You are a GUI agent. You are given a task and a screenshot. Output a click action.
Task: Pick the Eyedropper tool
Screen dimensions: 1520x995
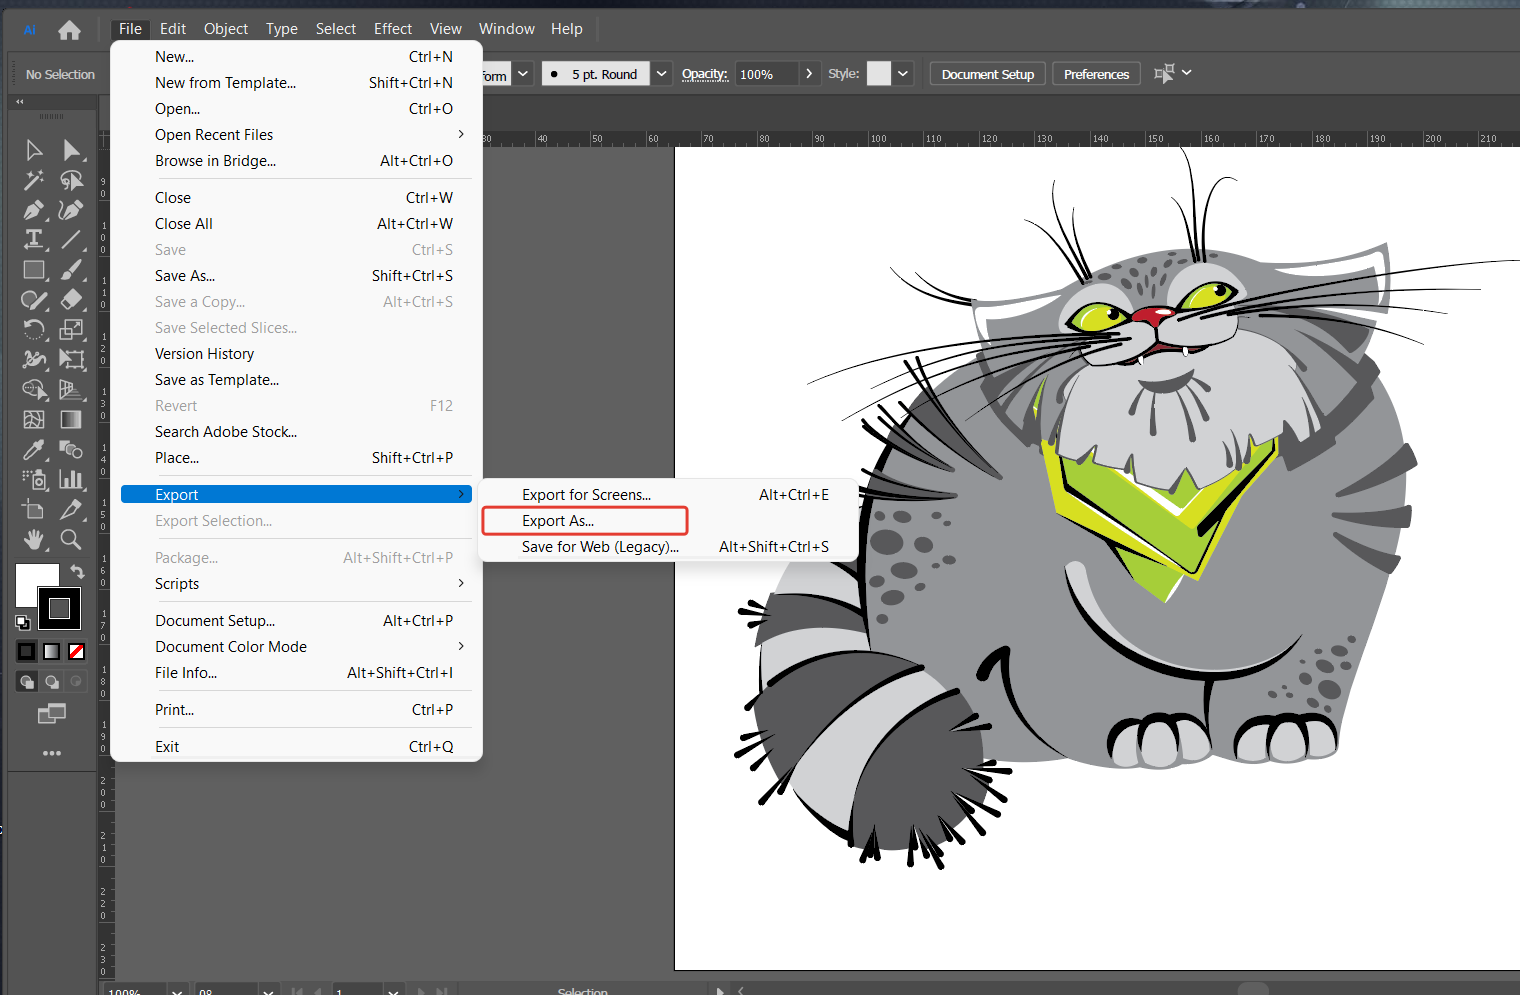tap(33, 448)
